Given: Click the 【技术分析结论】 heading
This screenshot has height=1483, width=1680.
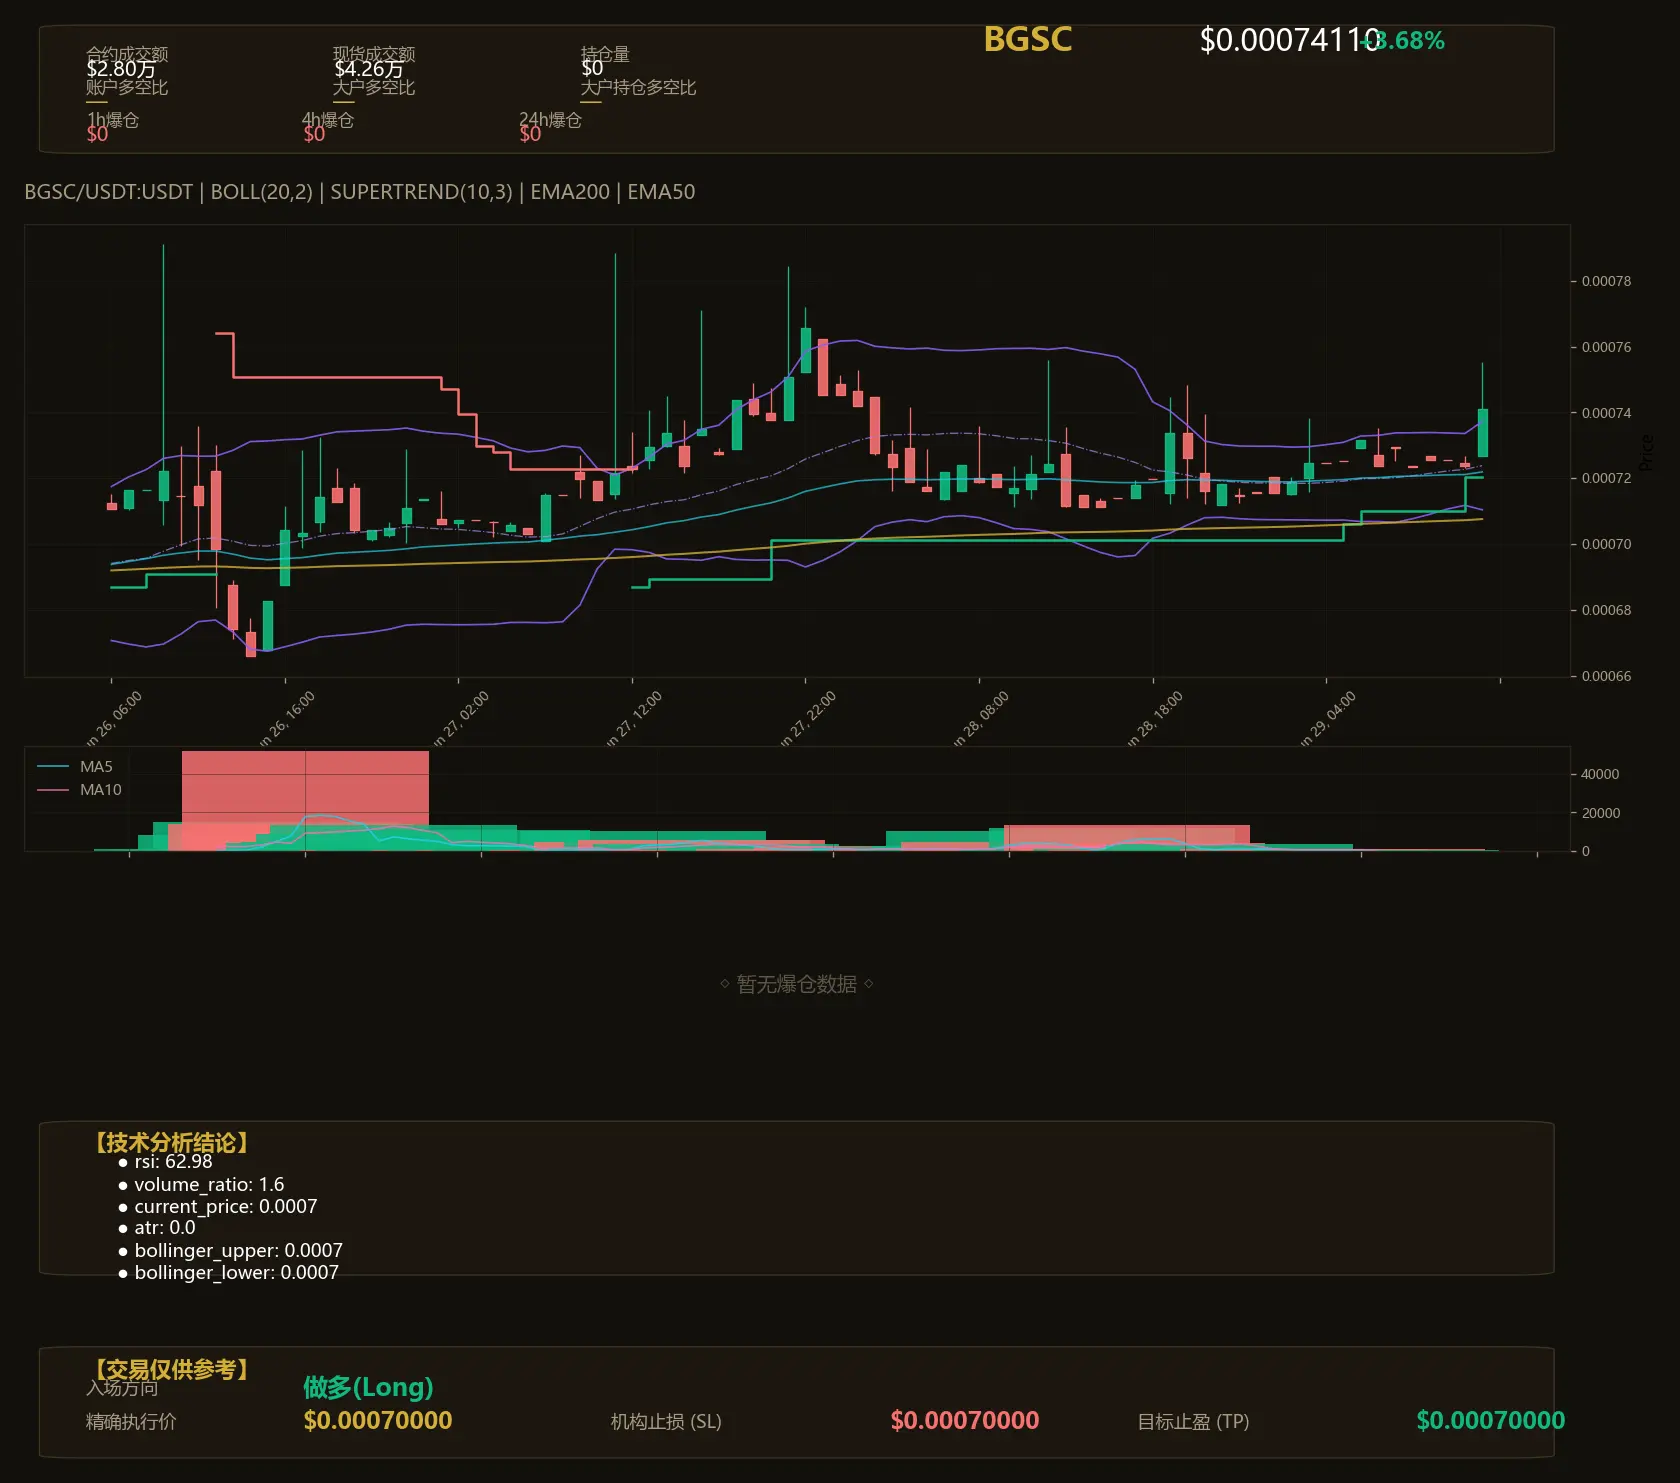Looking at the screenshot, I should pyautogui.click(x=172, y=1143).
